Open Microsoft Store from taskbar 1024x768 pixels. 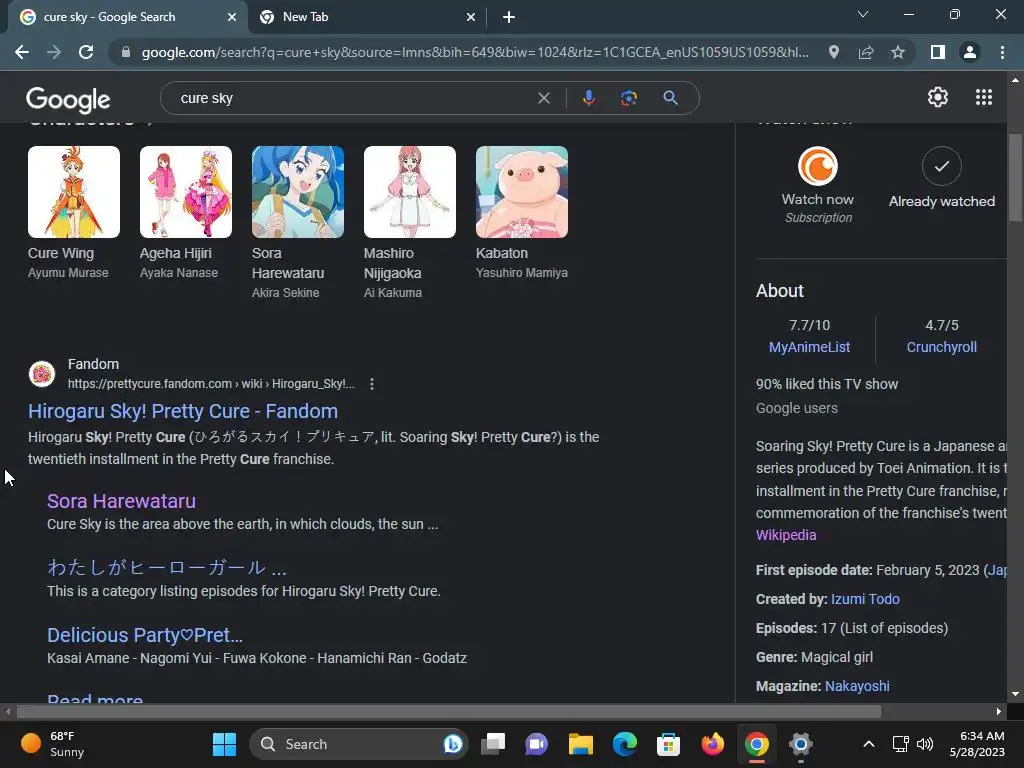[668, 744]
